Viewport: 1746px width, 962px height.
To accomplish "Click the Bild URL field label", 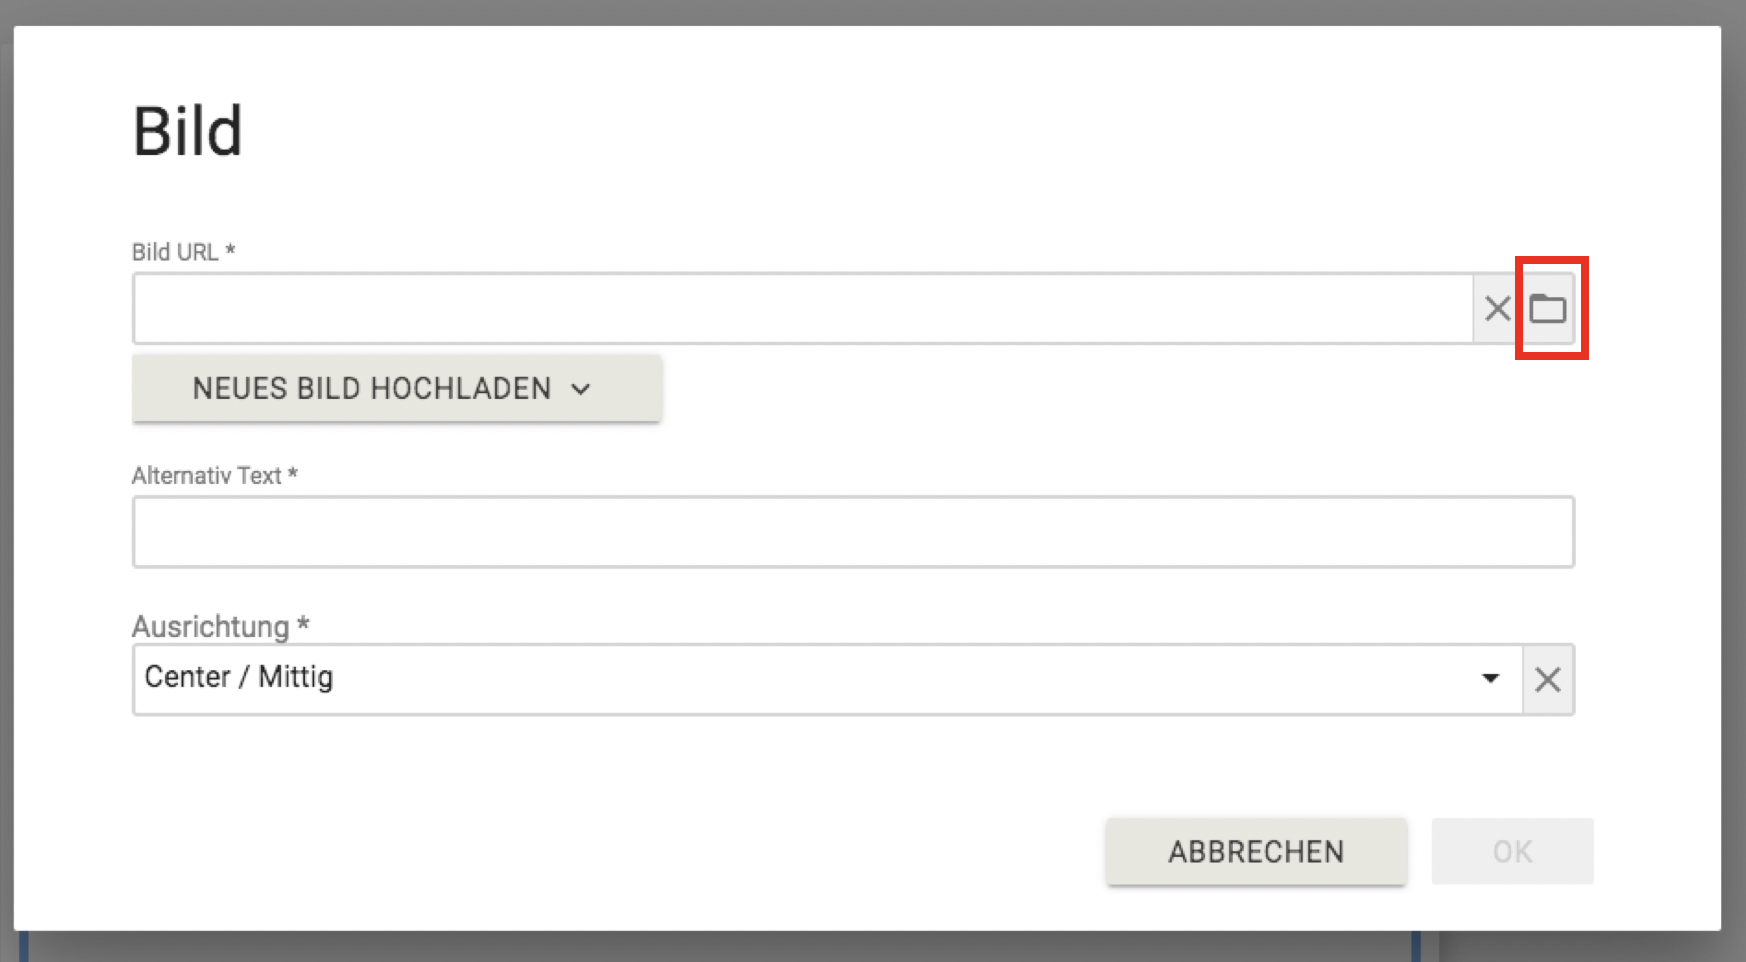I will tap(175, 252).
